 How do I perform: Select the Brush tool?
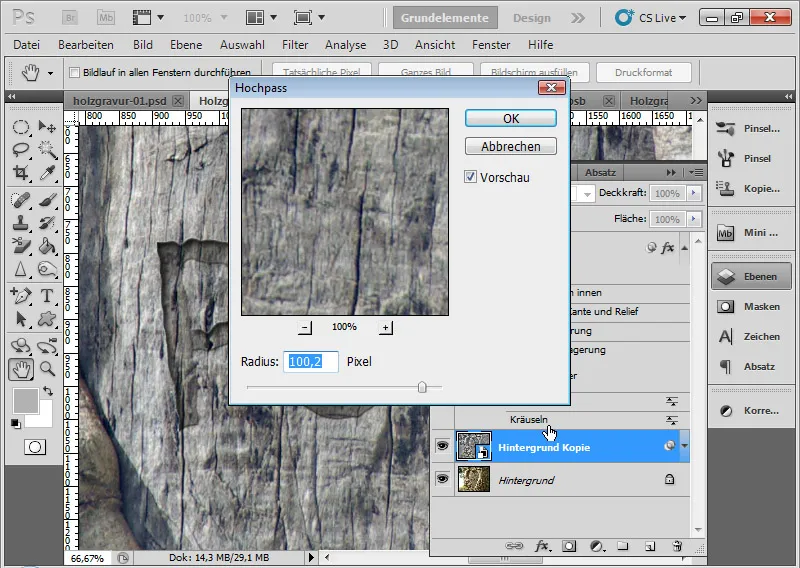[x=47, y=200]
